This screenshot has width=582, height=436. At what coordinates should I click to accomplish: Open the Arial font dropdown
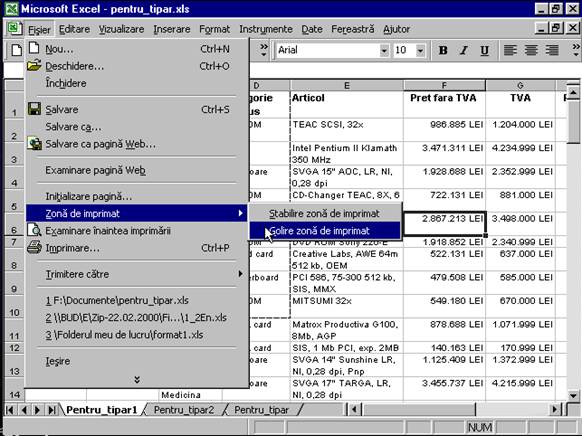tap(384, 50)
